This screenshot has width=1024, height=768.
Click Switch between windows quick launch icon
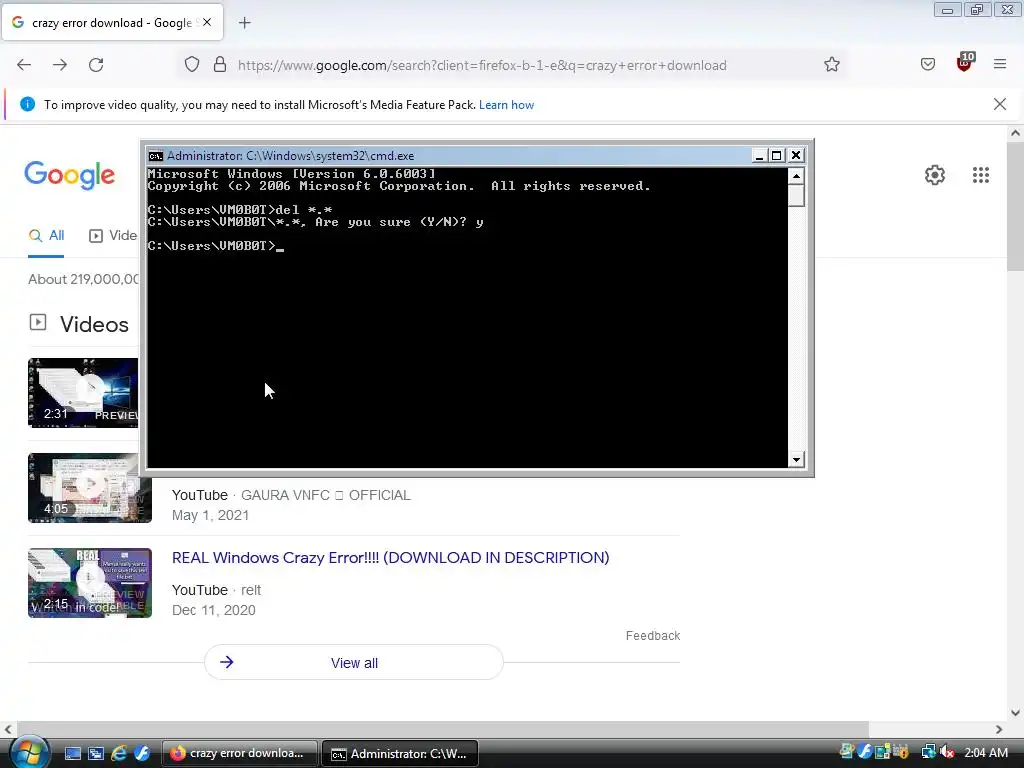pos(96,754)
